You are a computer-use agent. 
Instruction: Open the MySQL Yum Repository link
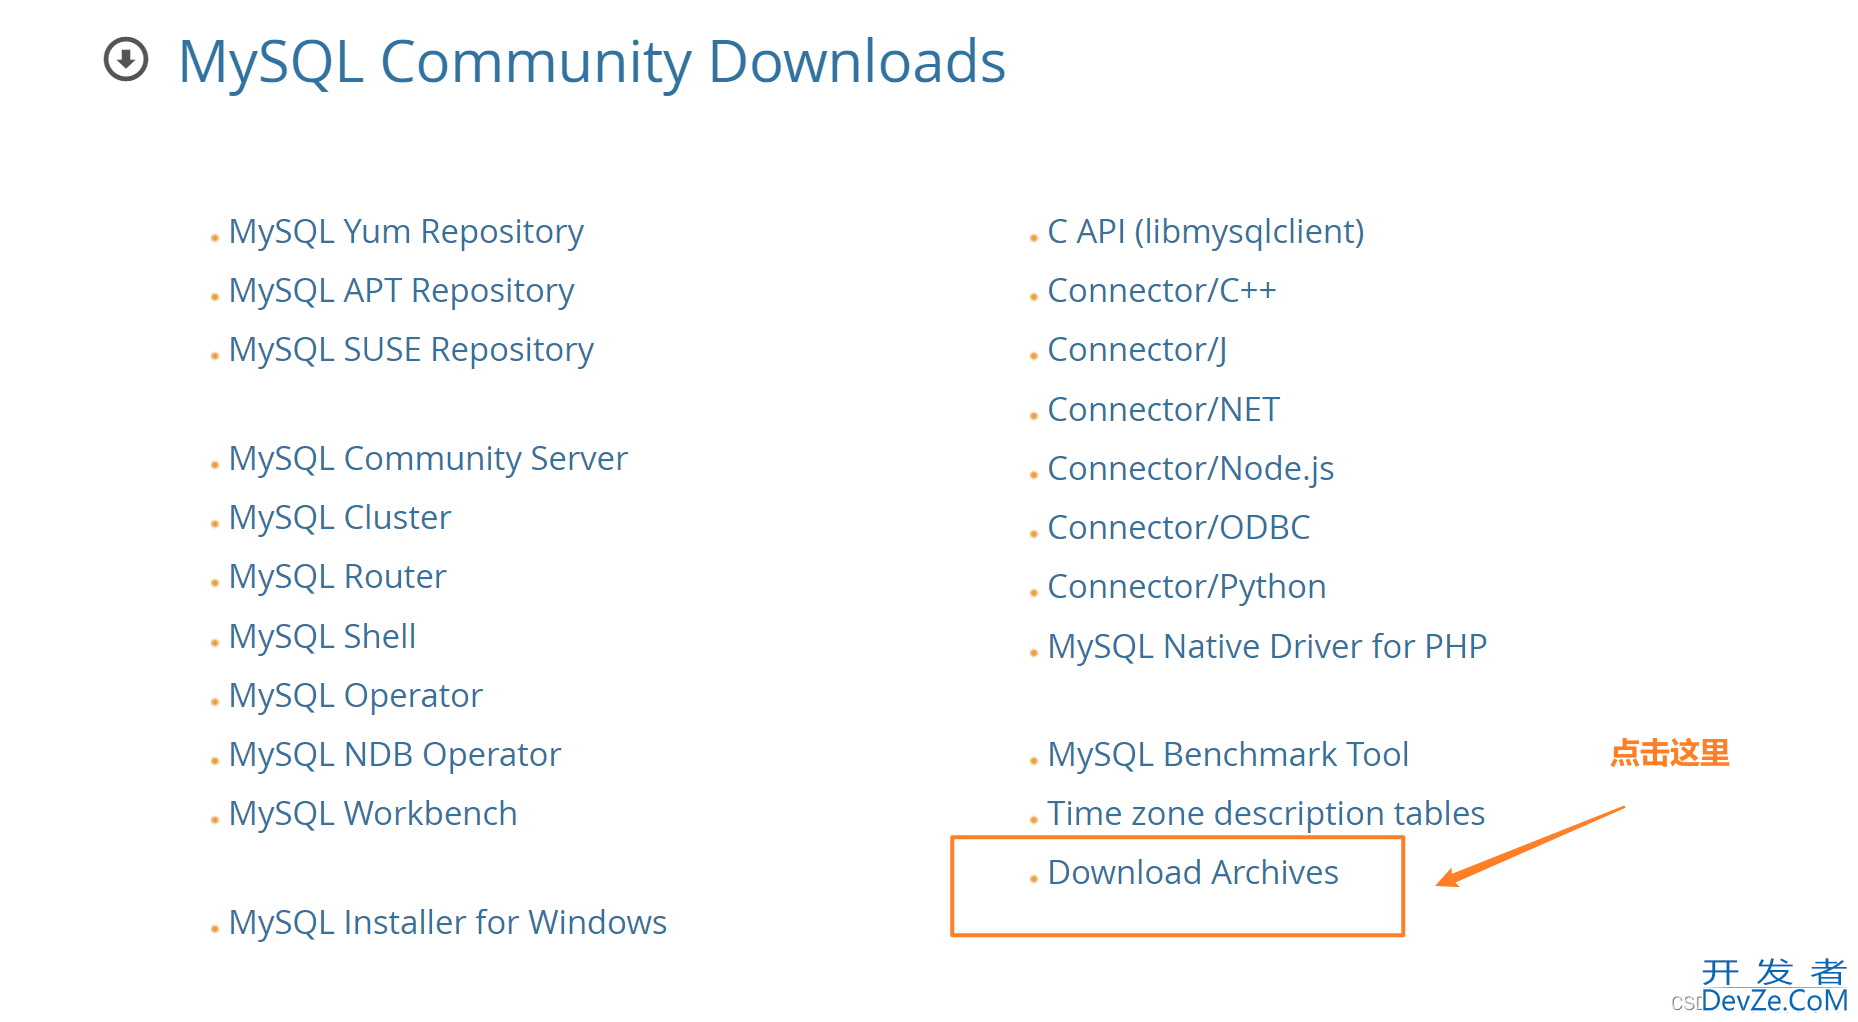[x=406, y=232]
